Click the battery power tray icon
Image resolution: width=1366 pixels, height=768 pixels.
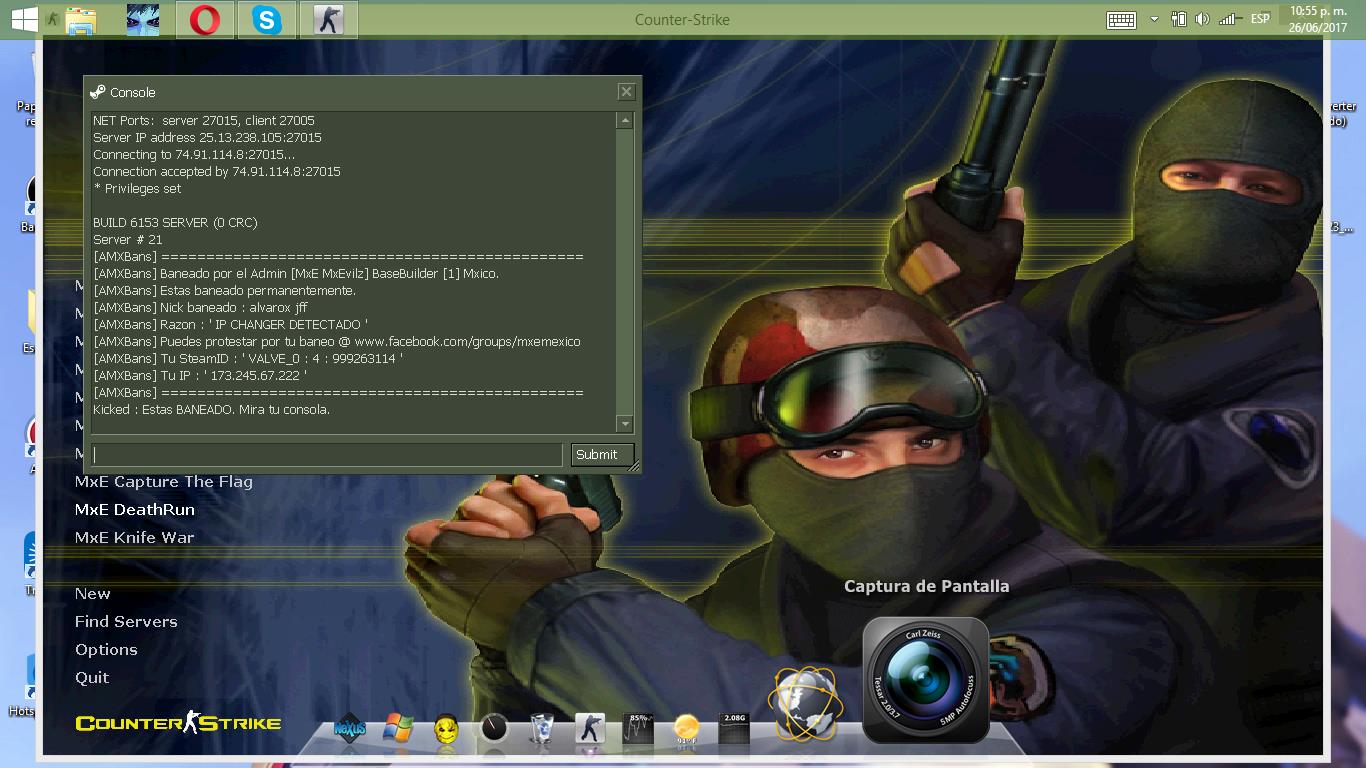pyautogui.click(x=1179, y=19)
